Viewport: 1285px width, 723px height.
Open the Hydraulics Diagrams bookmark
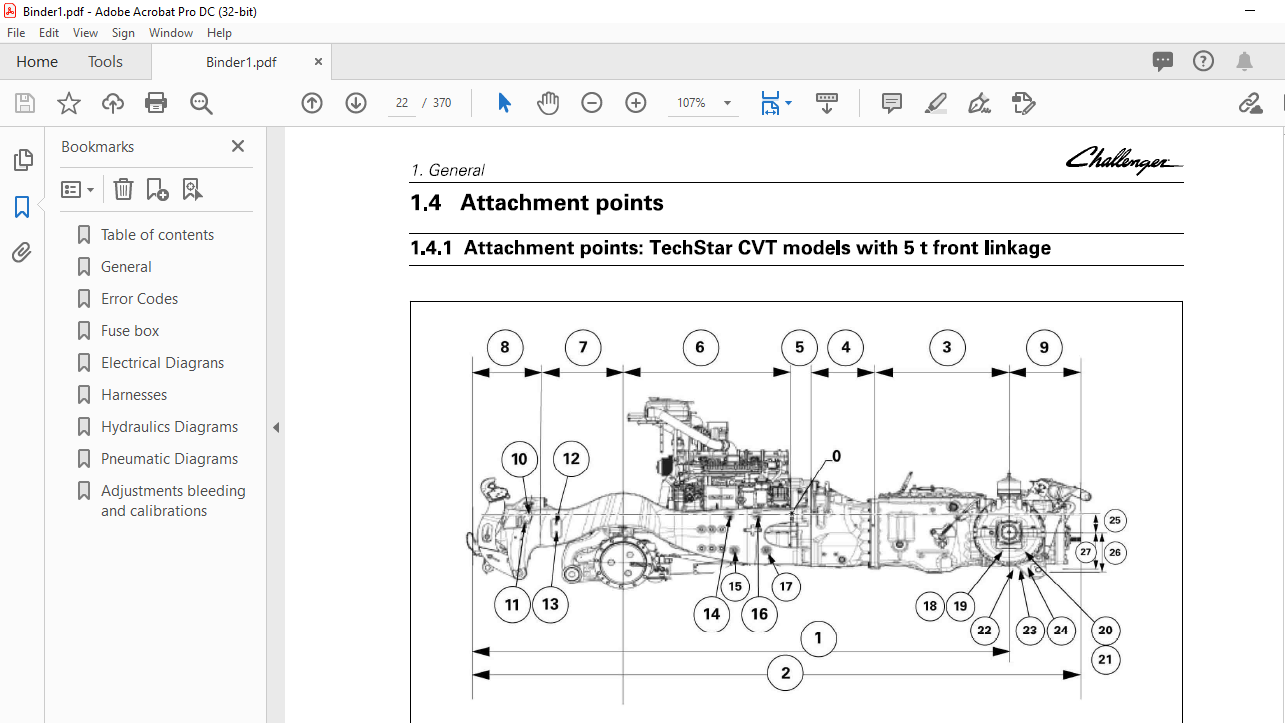click(x=169, y=427)
